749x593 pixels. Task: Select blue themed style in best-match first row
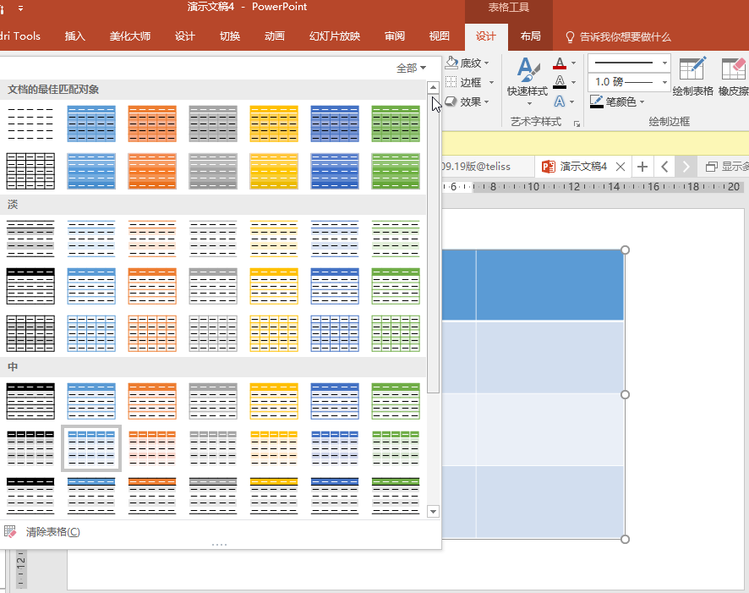tap(91, 124)
